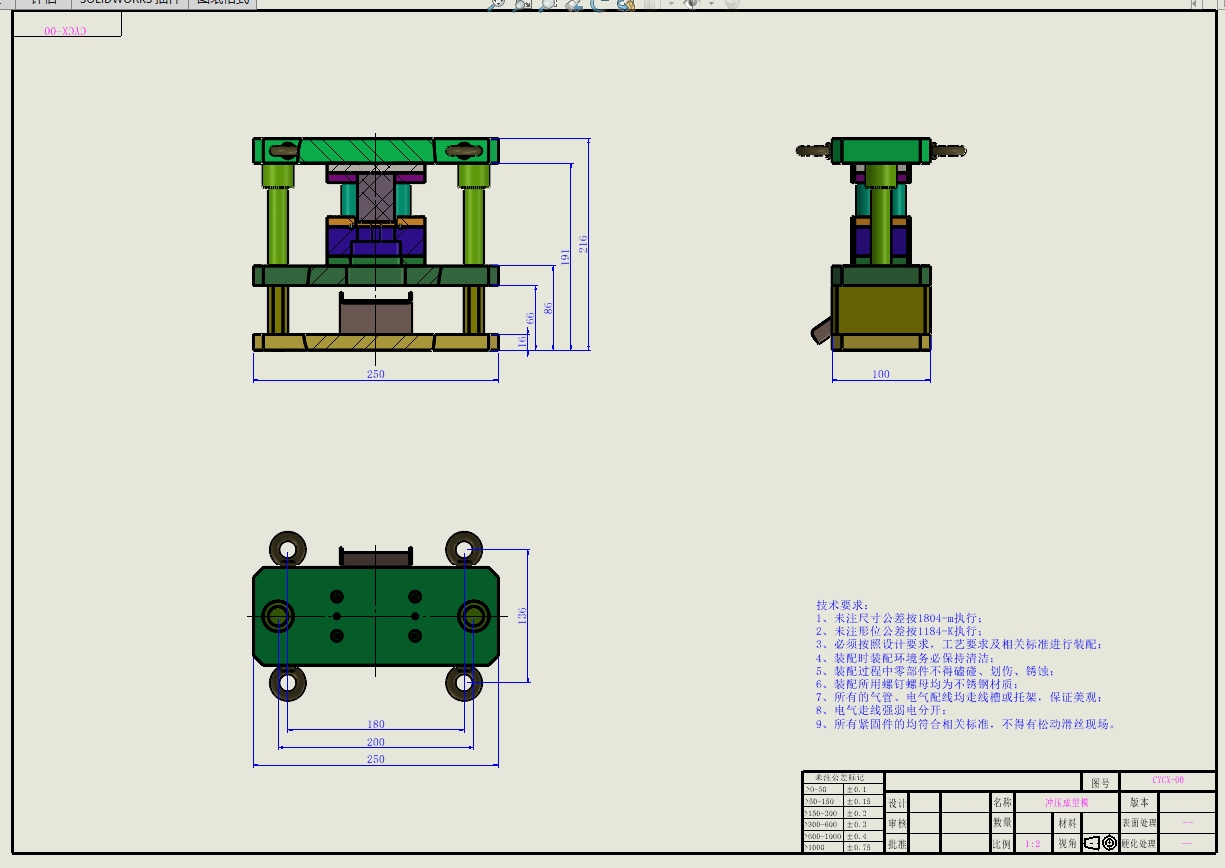1225x868 pixels.
Task: Select note 4 about 装配环境保持清洁
Action: 906,658
